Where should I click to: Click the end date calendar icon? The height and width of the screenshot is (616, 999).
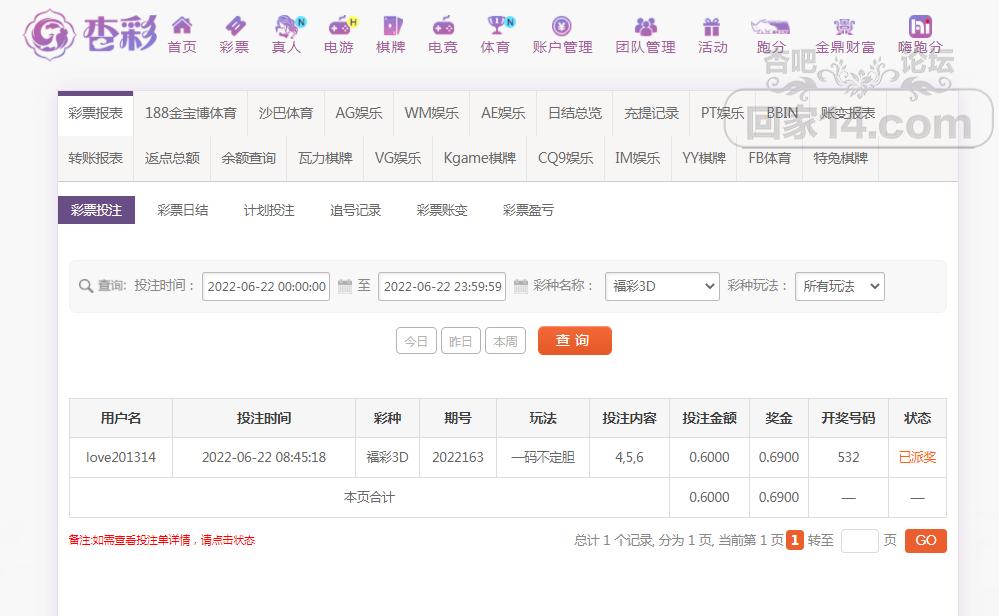tap(521, 286)
